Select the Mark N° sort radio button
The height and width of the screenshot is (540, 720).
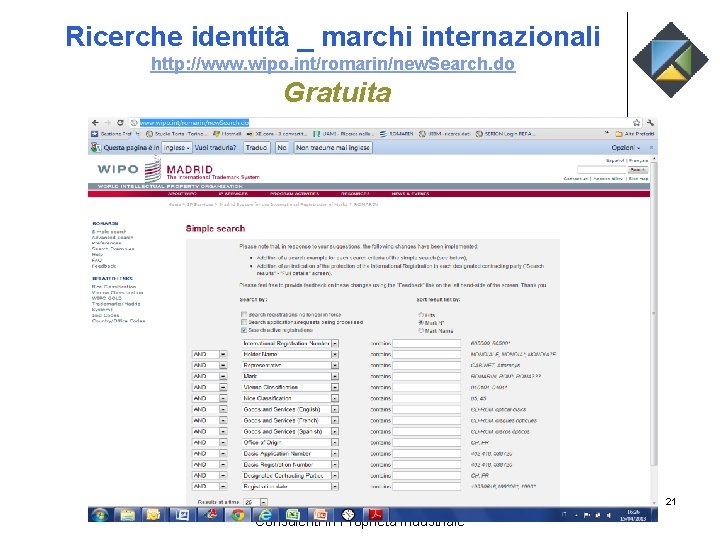coord(421,323)
